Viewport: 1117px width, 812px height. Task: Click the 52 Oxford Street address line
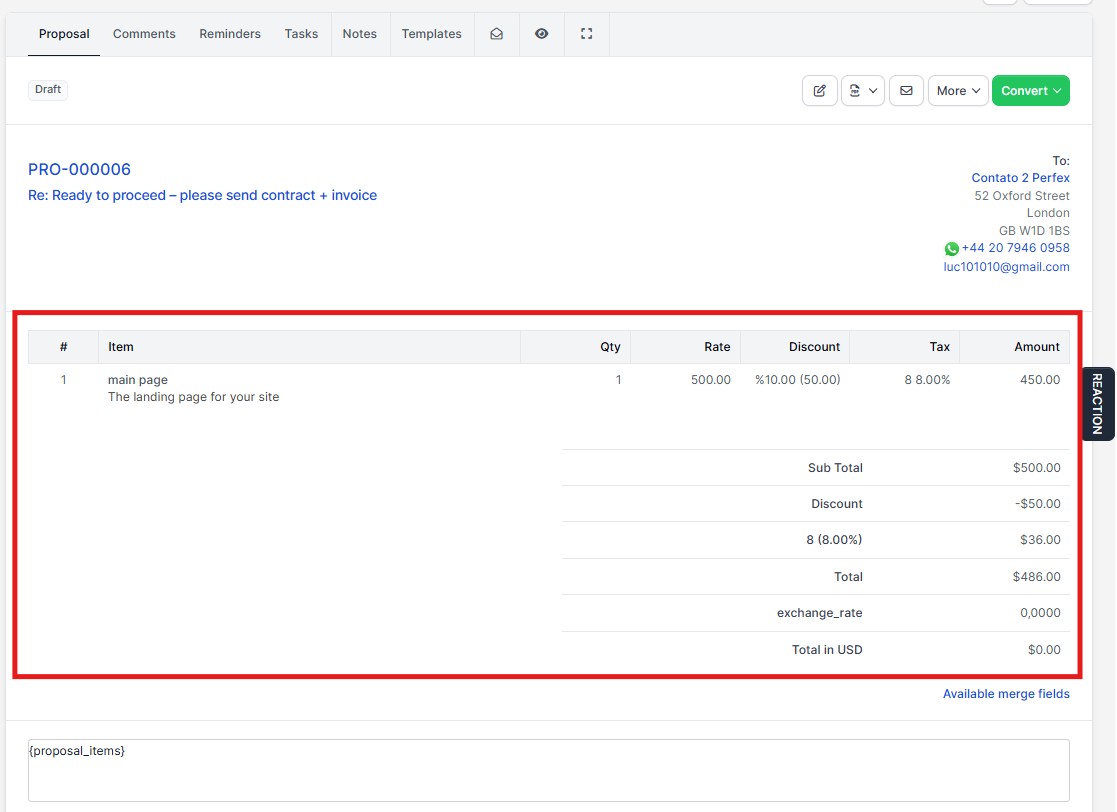click(1022, 195)
